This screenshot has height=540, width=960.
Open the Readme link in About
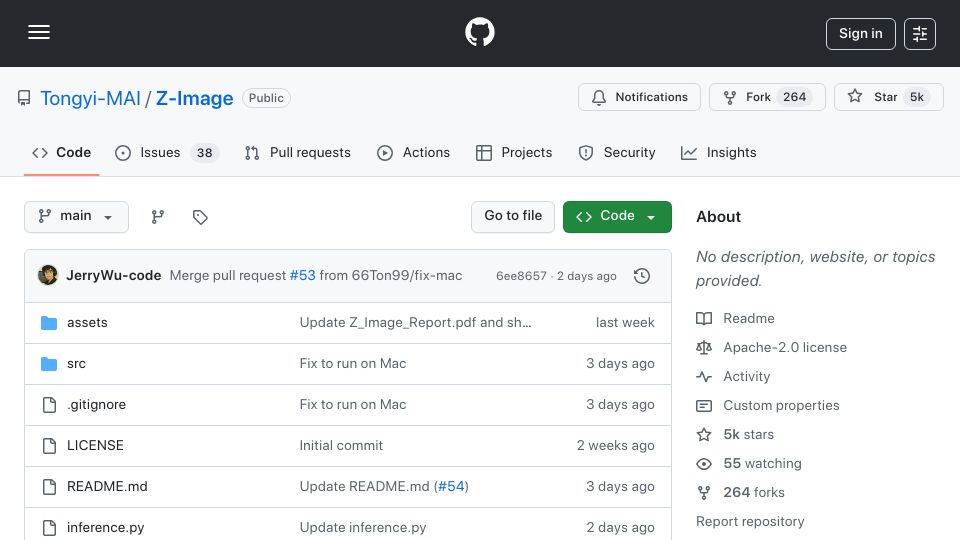pos(749,318)
